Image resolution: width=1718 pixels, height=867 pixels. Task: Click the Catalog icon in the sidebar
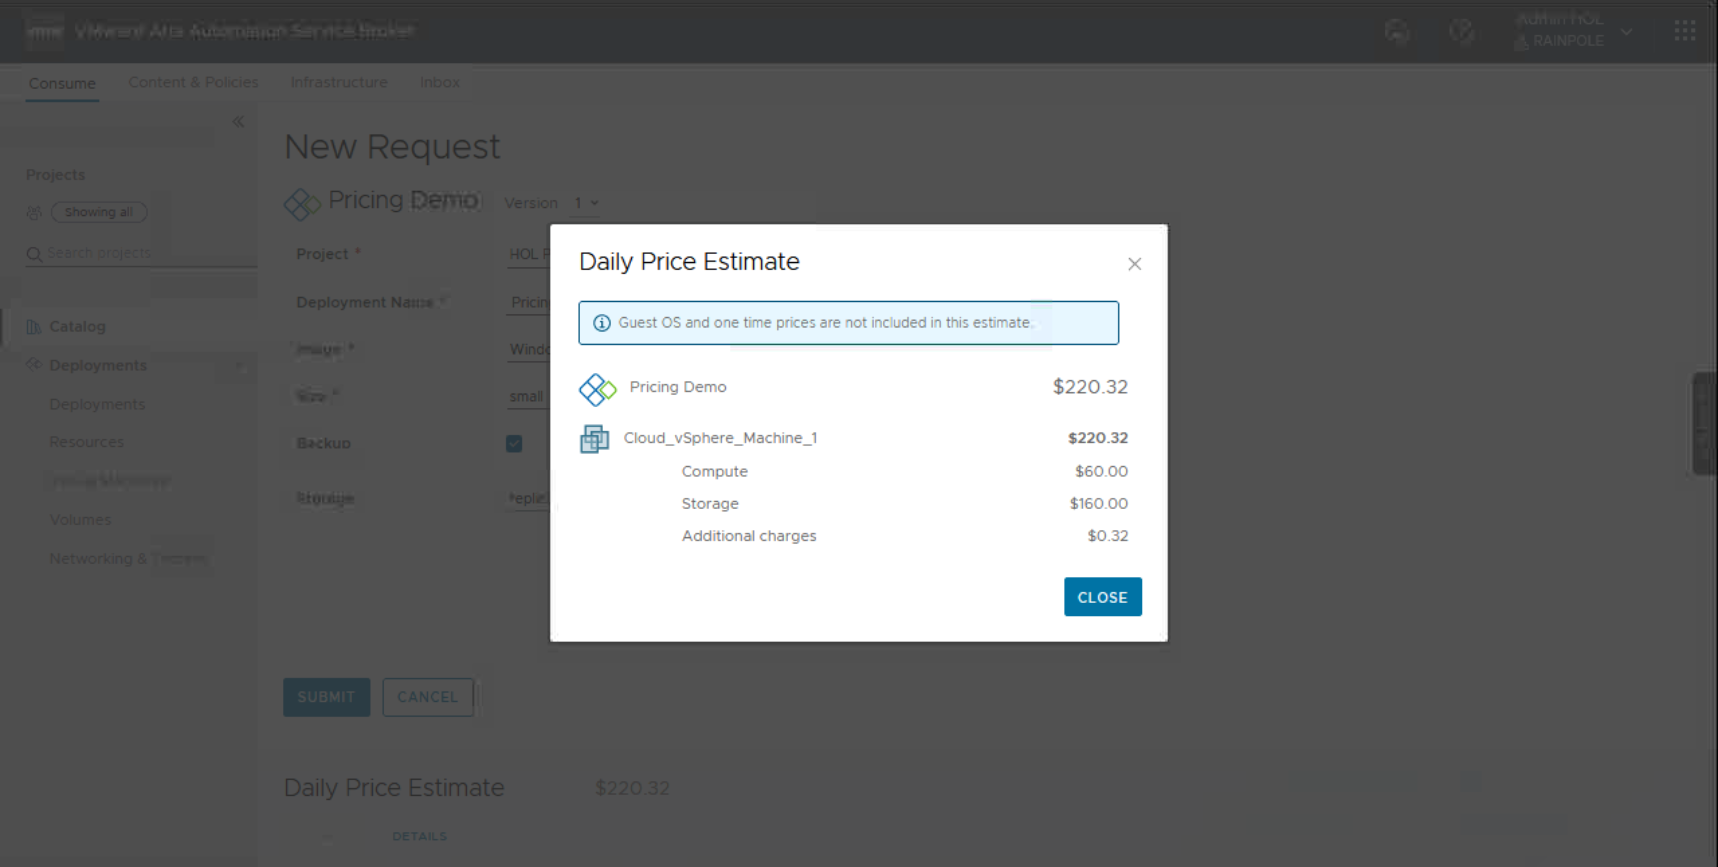coord(34,327)
